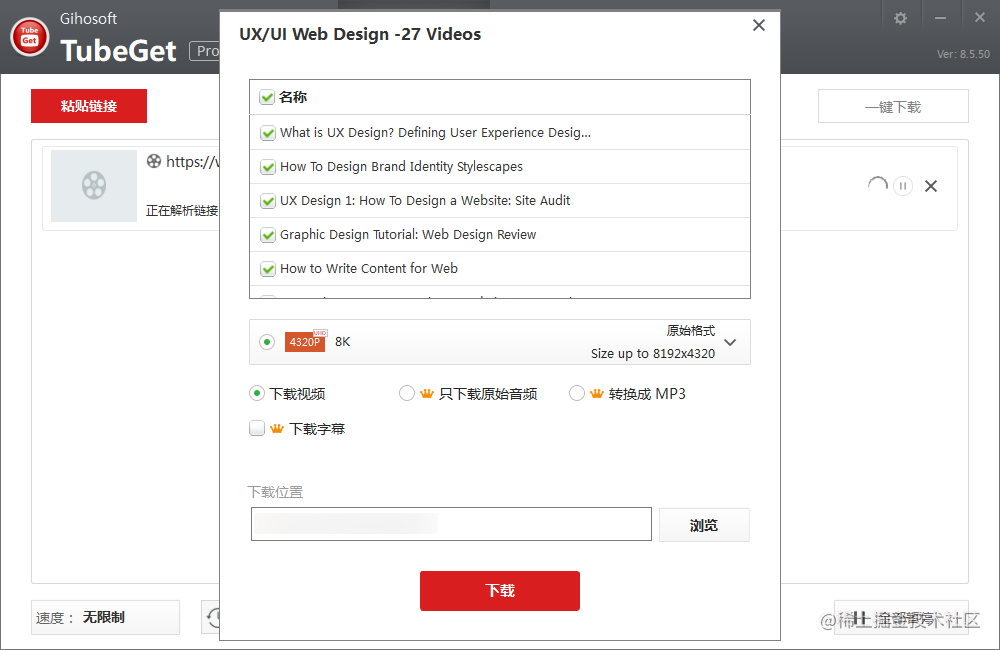The width and height of the screenshot is (1000, 650).
Task: Click the TubeGet app logo
Action: point(30,37)
